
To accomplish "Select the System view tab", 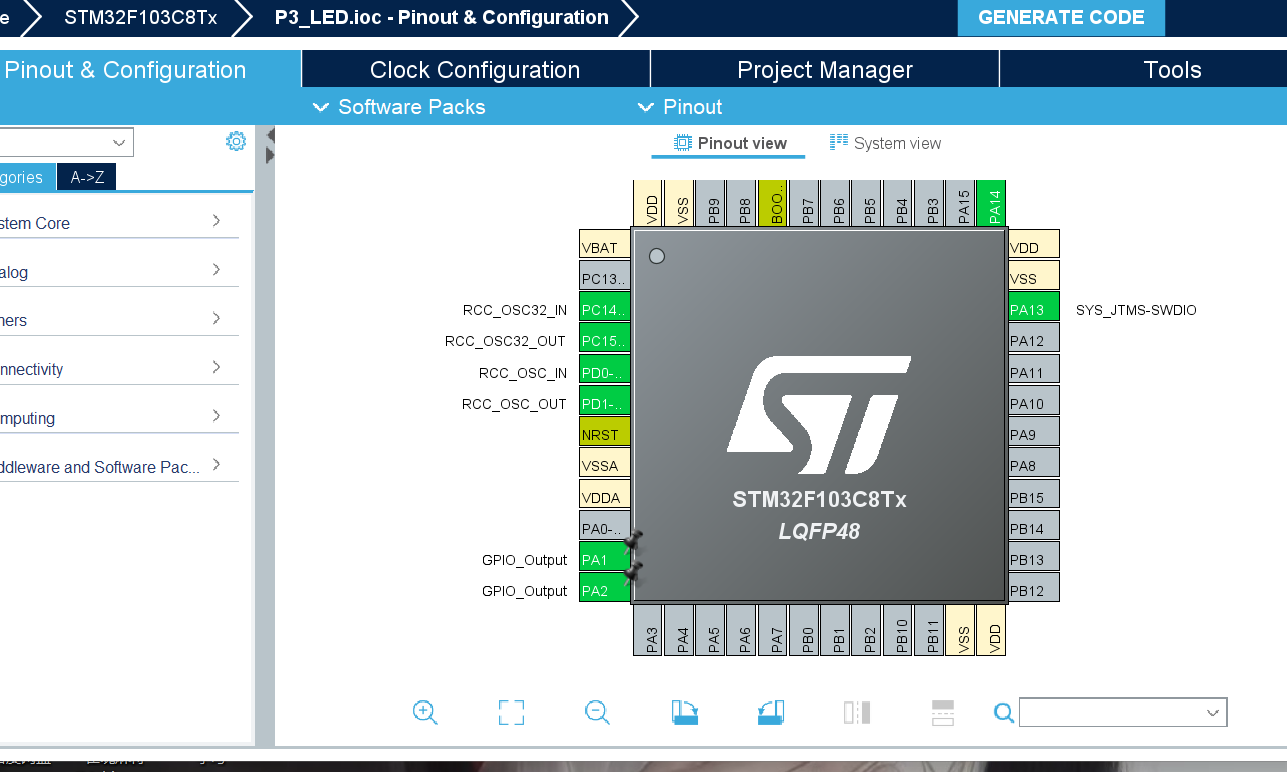I will pos(885,143).
